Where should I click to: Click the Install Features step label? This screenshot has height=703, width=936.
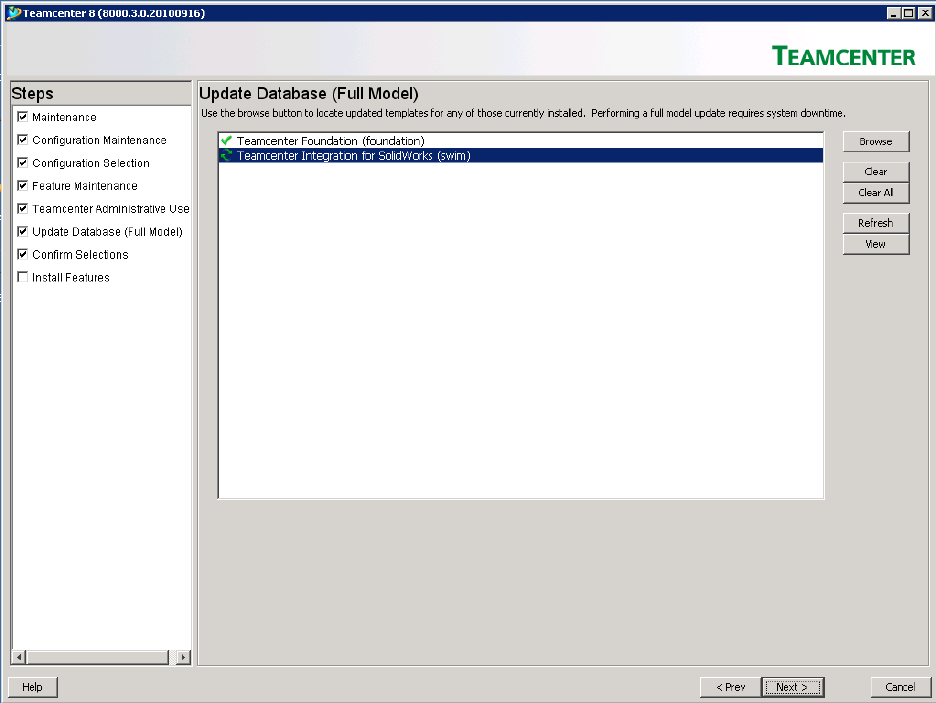pyautogui.click(x=70, y=278)
